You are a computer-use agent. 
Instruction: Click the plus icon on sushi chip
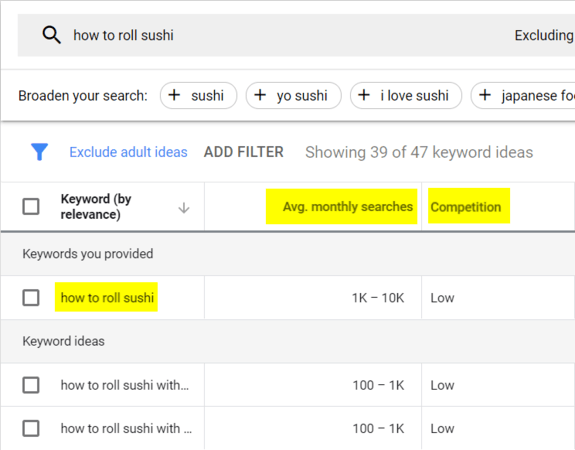(174, 95)
